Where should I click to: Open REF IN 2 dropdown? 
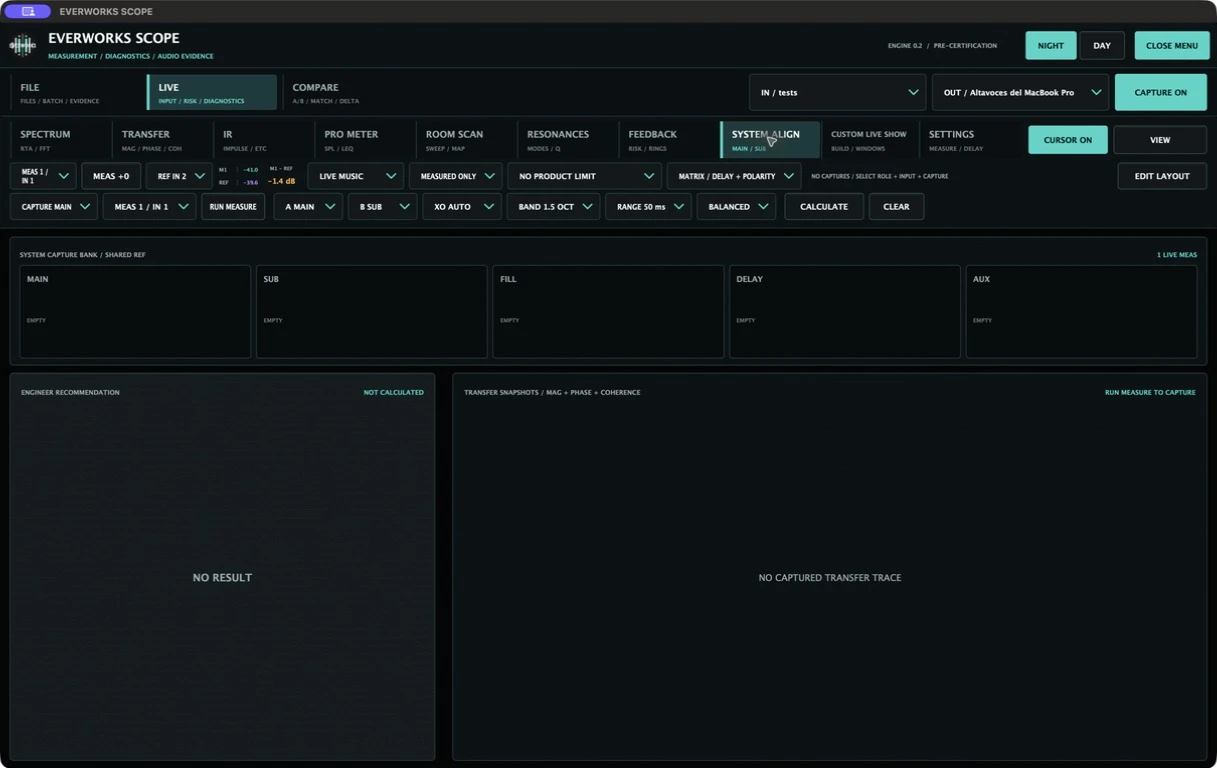coord(179,176)
